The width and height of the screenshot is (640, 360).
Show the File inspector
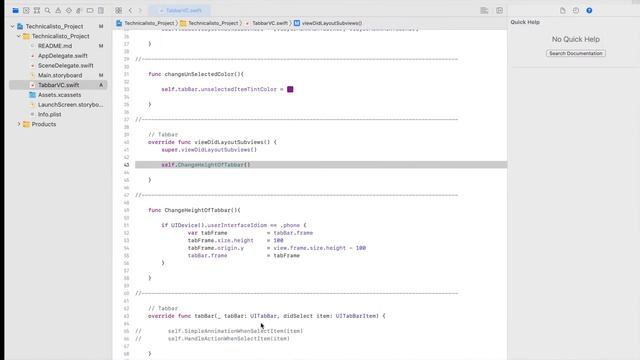coord(562,11)
